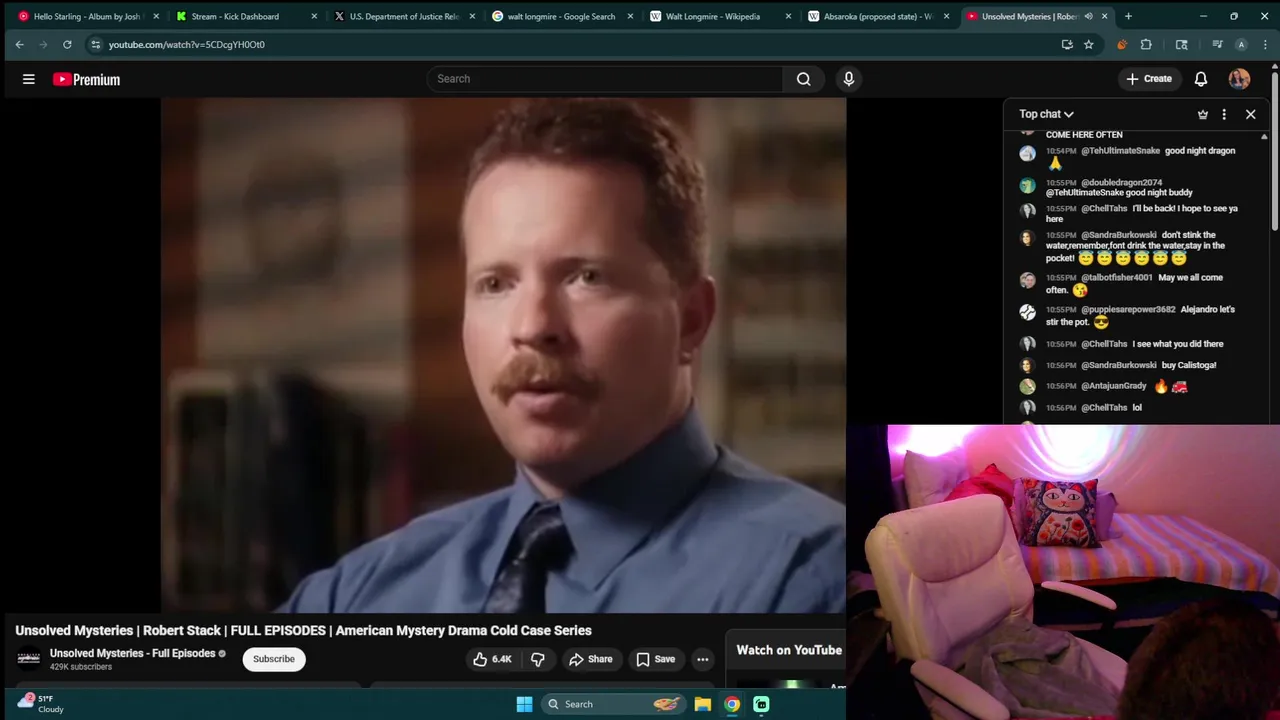Click 'I see what you did there' message
Image resolution: width=1280 pixels, height=720 pixels.
1178,344
